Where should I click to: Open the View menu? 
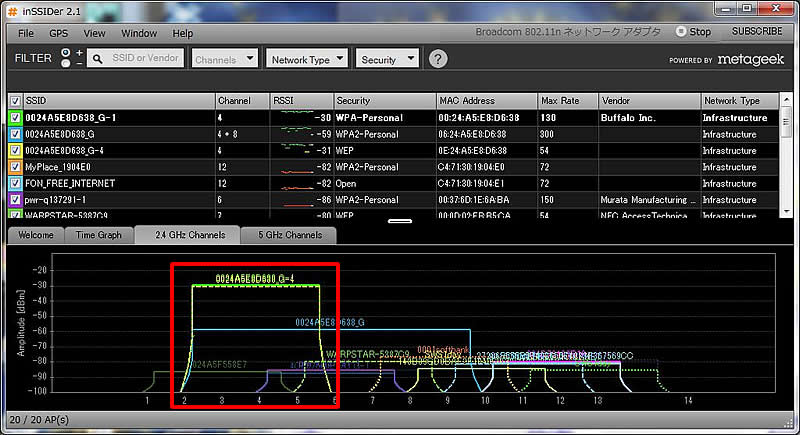pos(94,33)
